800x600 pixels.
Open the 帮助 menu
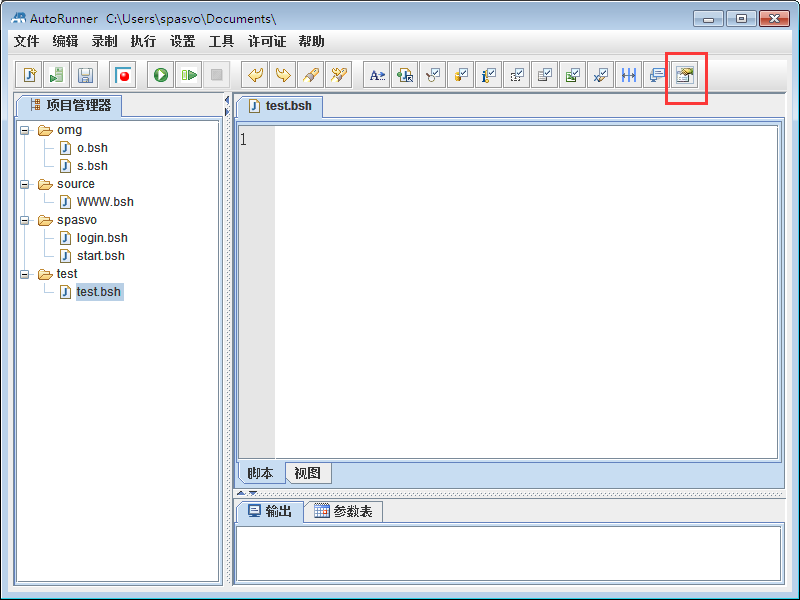(312, 41)
